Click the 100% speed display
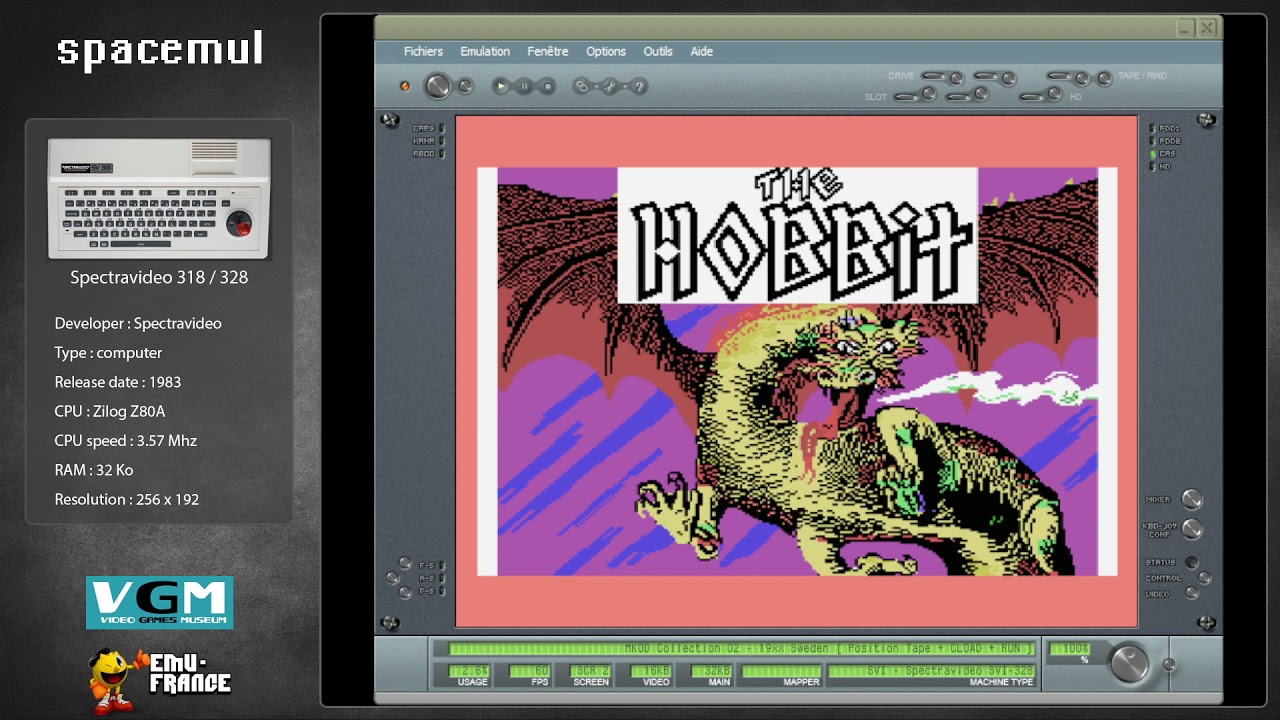The height and width of the screenshot is (720, 1280). 1069,650
